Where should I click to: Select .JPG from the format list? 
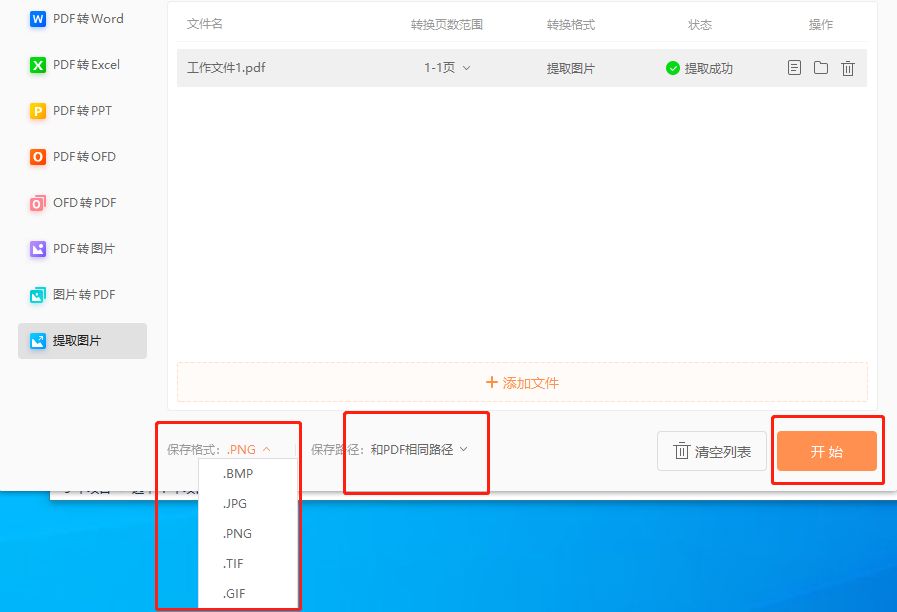(232, 503)
